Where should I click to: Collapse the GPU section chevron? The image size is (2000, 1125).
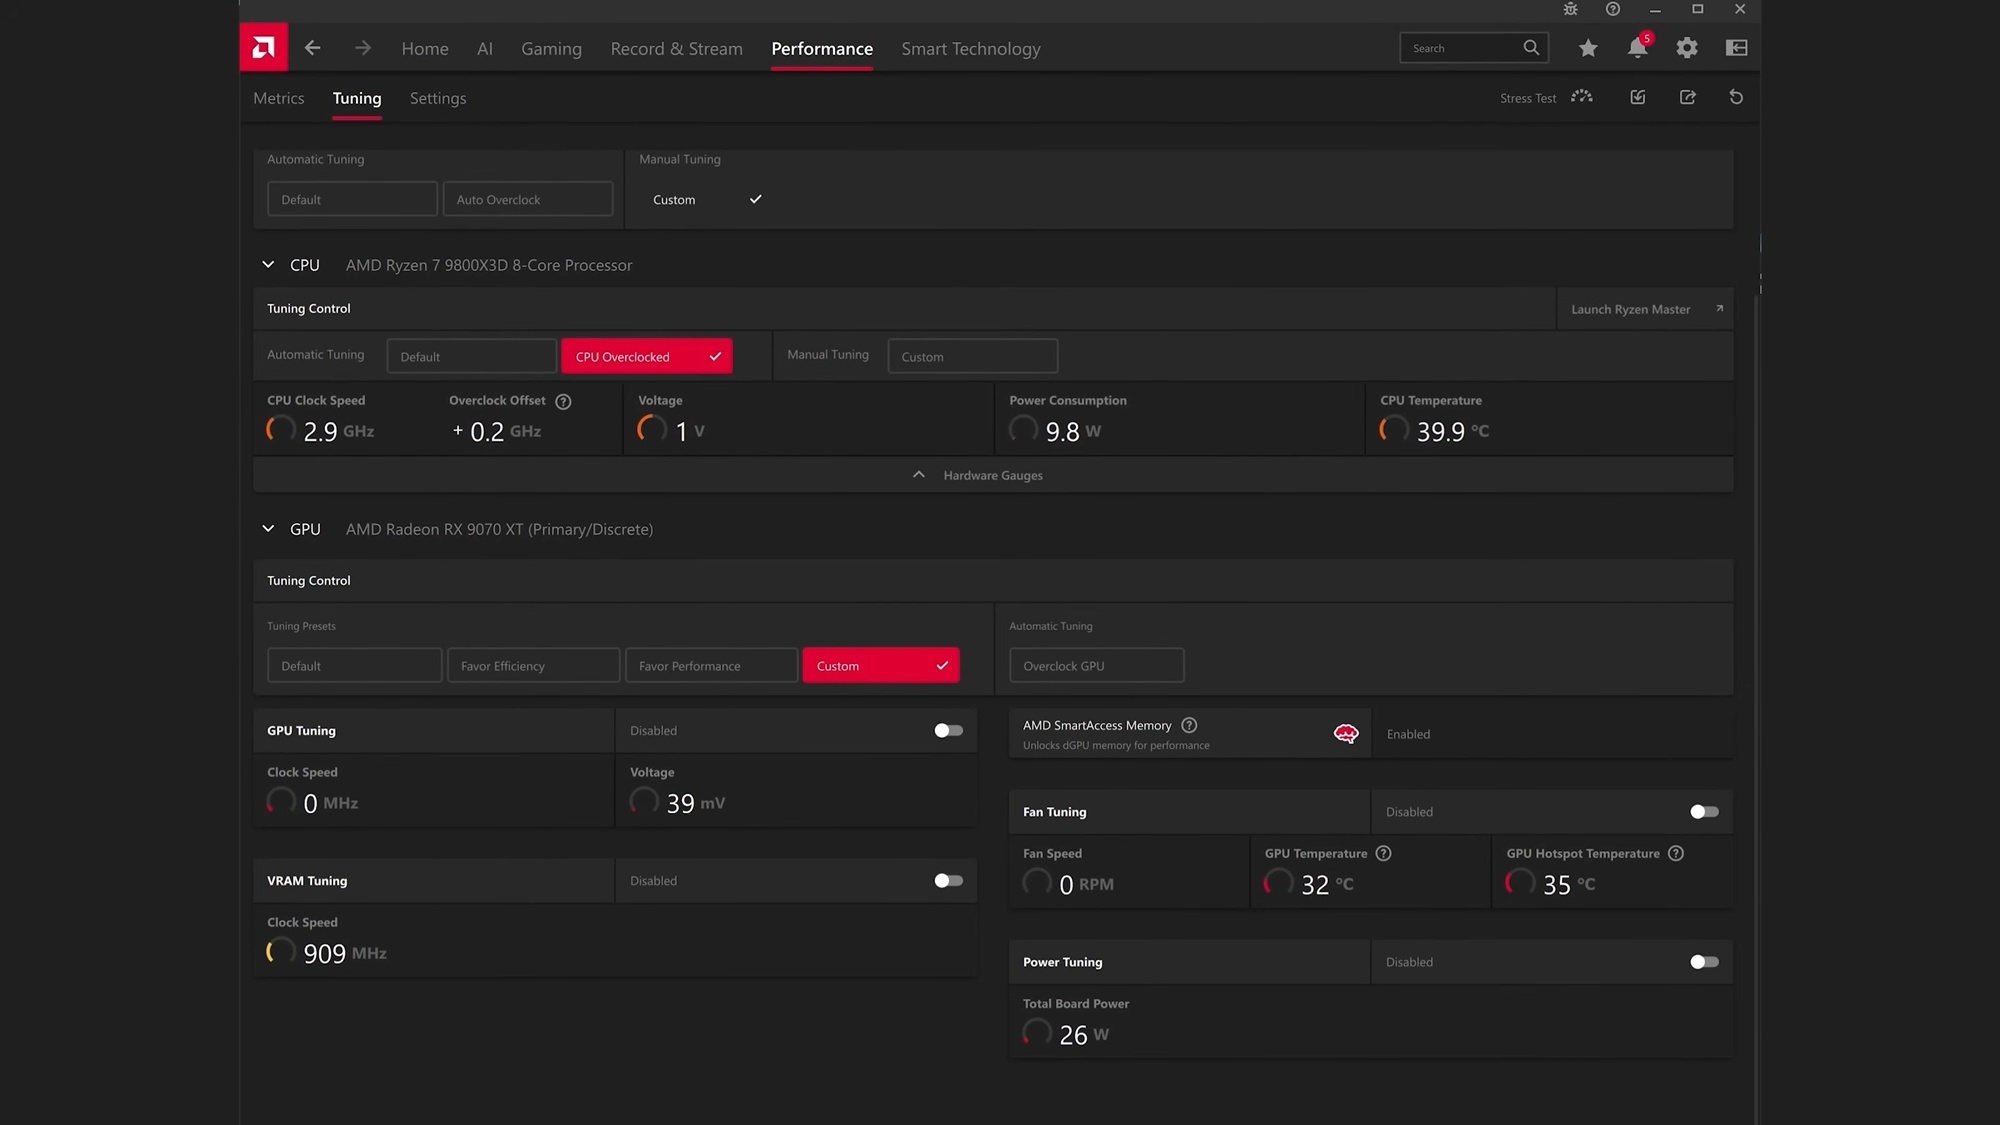pyautogui.click(x=268, y=529)
